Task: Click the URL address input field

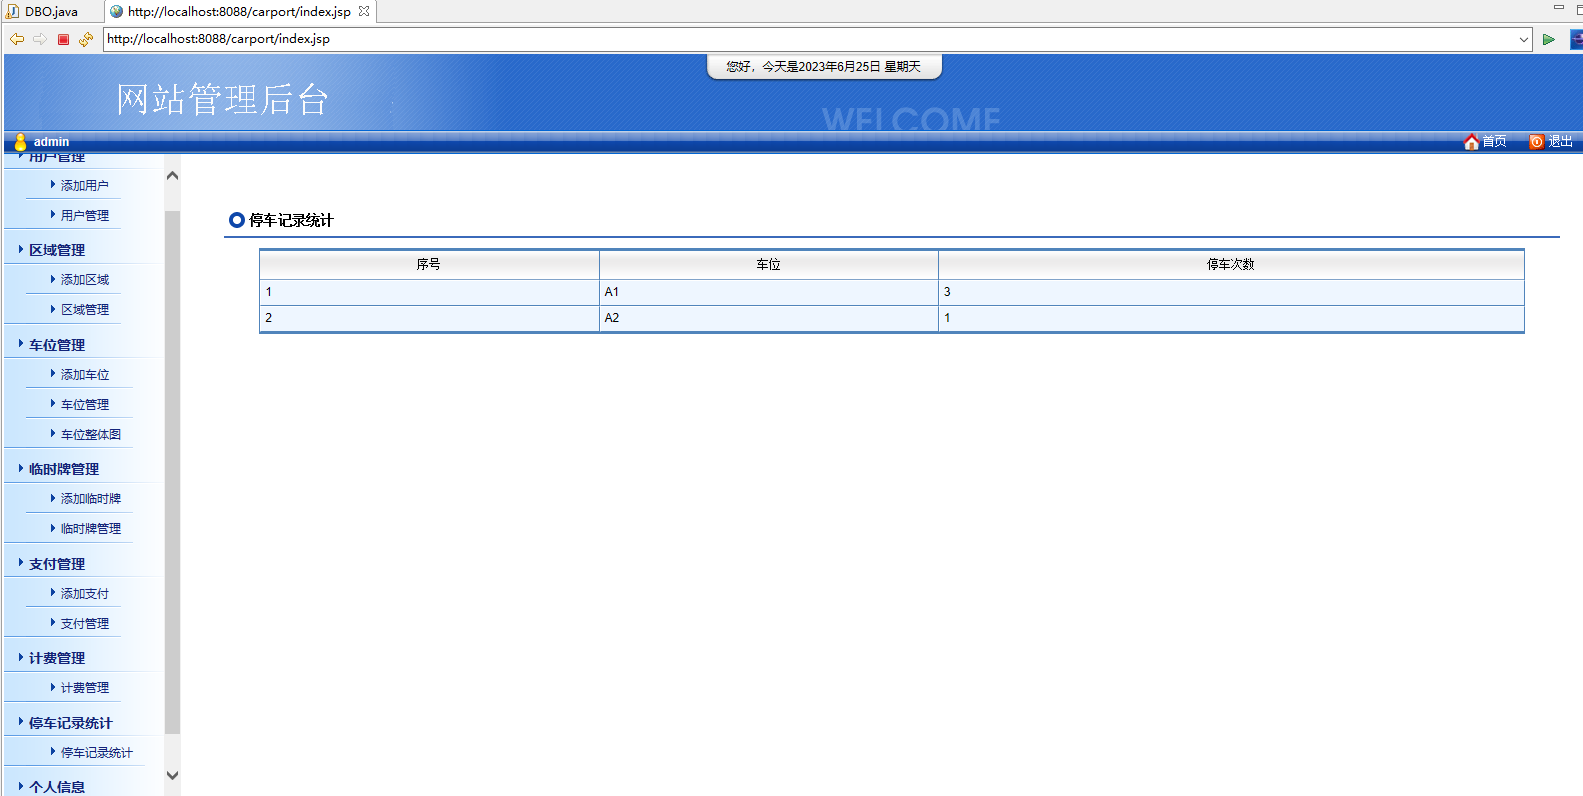Action: pos(810,39)
